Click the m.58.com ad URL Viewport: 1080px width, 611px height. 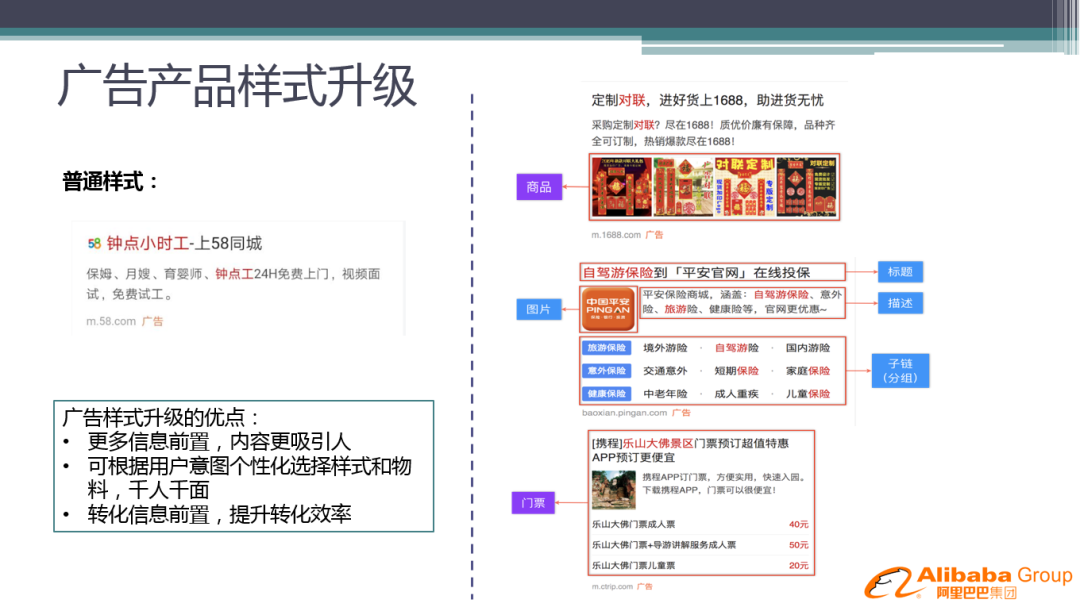click(x=111, y=321)
